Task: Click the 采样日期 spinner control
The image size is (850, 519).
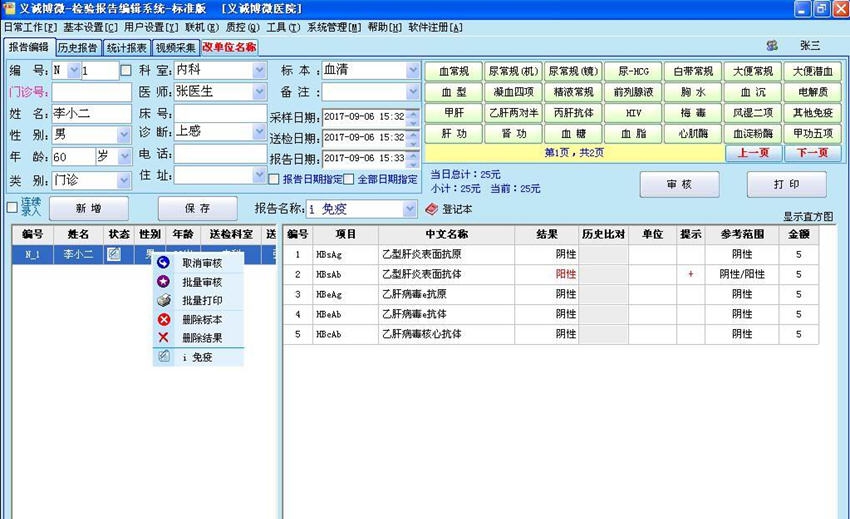Action: (414, 117)
